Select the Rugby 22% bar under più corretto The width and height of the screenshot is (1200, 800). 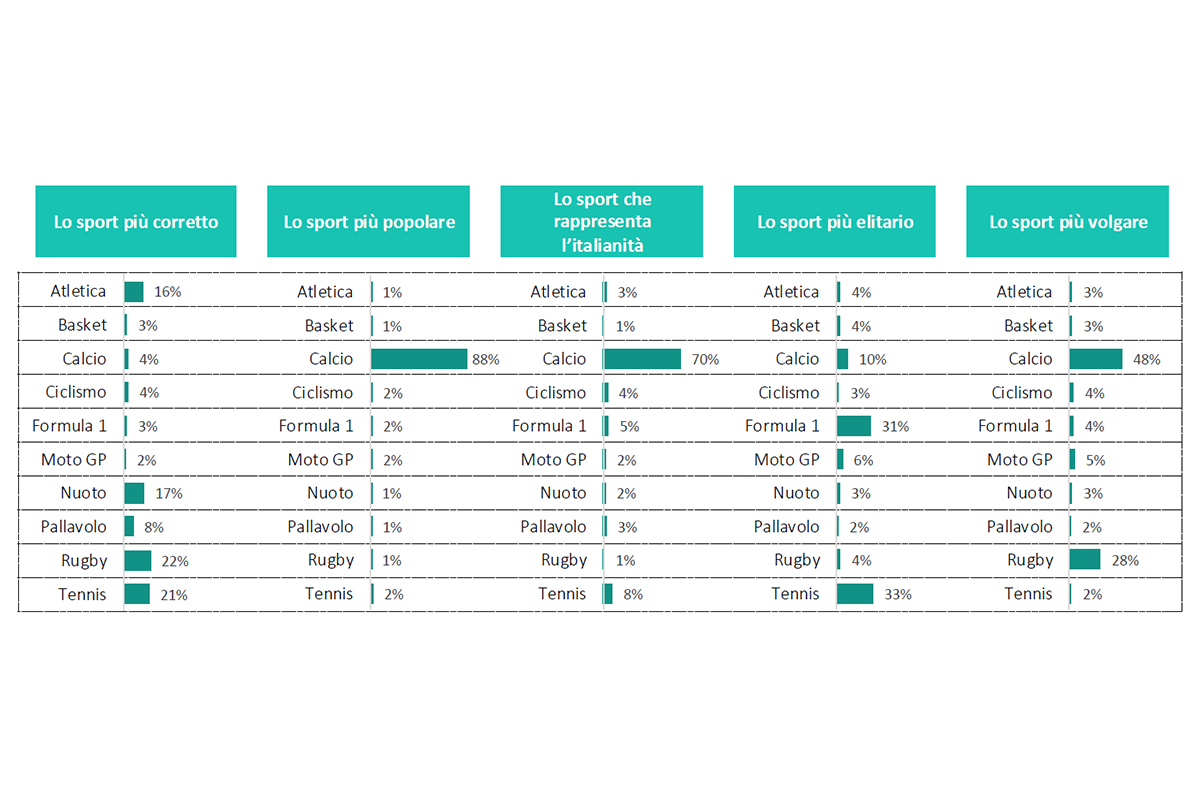coord(138,560)
